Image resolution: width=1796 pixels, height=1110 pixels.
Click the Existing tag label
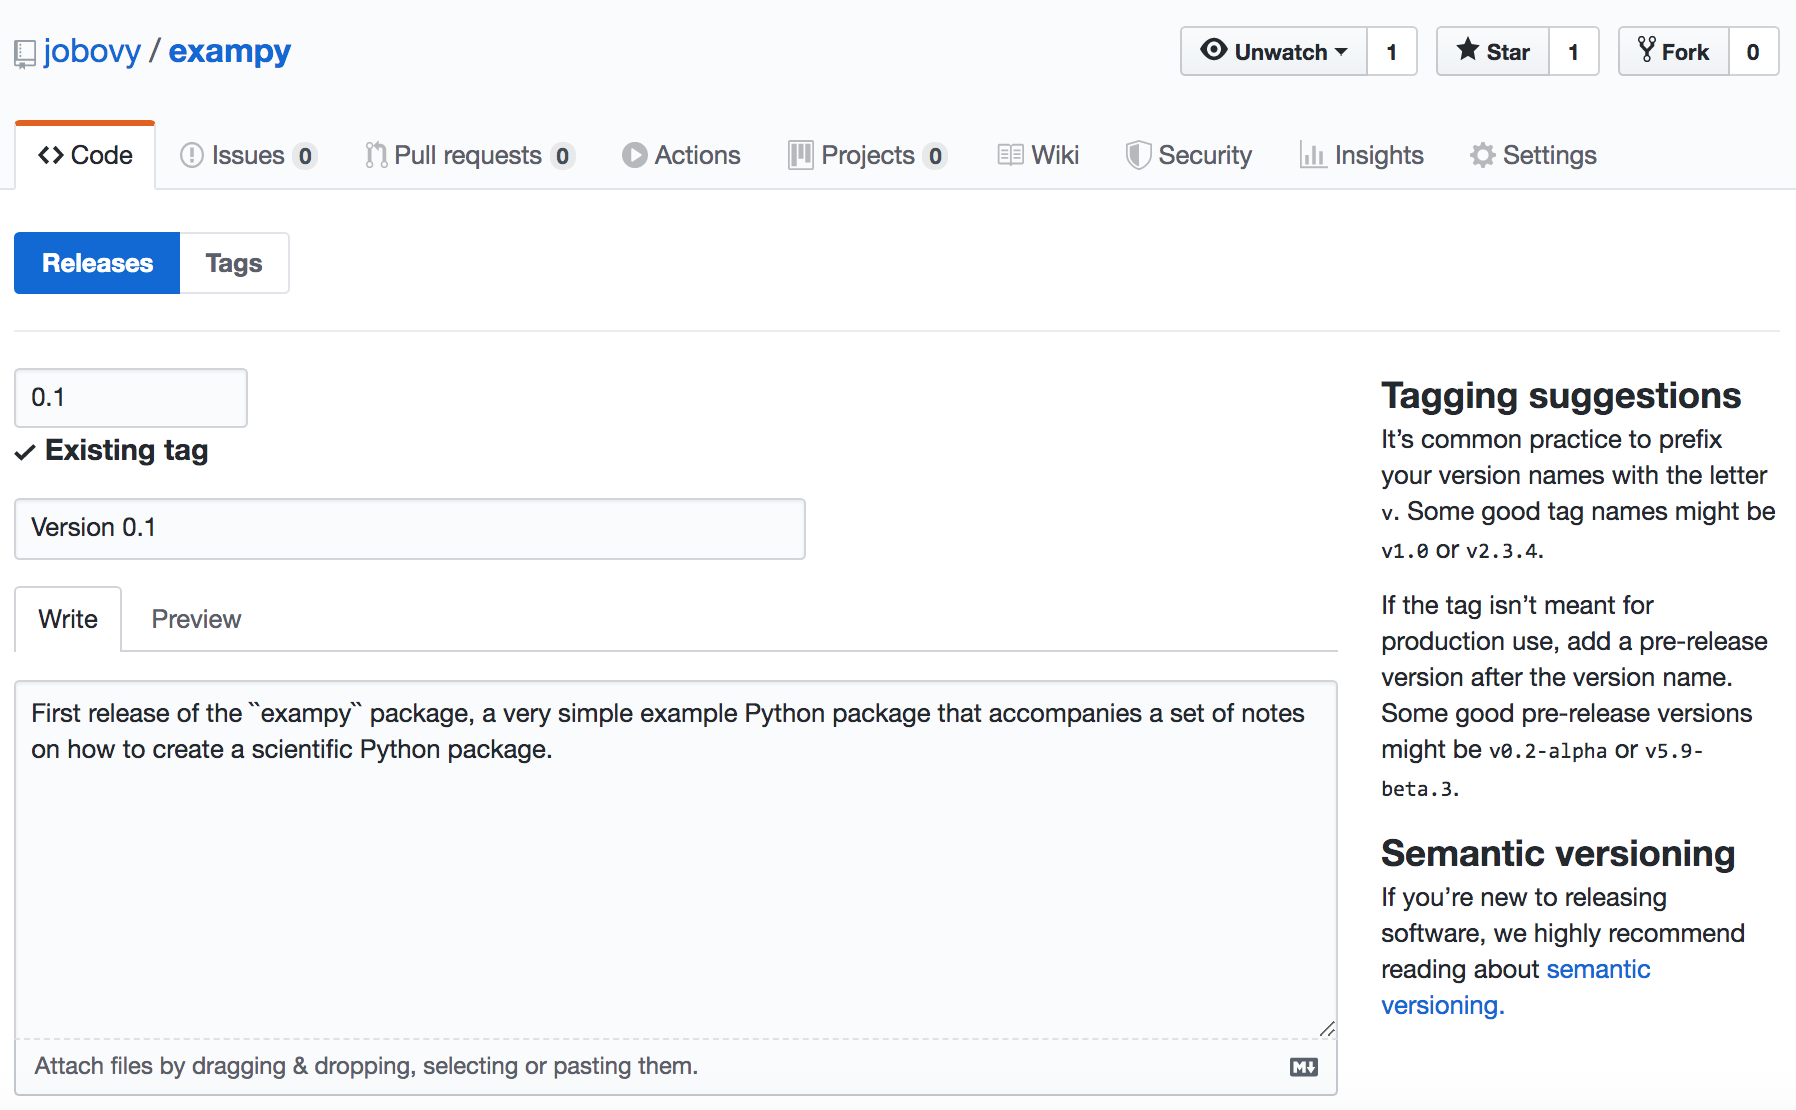127,451
